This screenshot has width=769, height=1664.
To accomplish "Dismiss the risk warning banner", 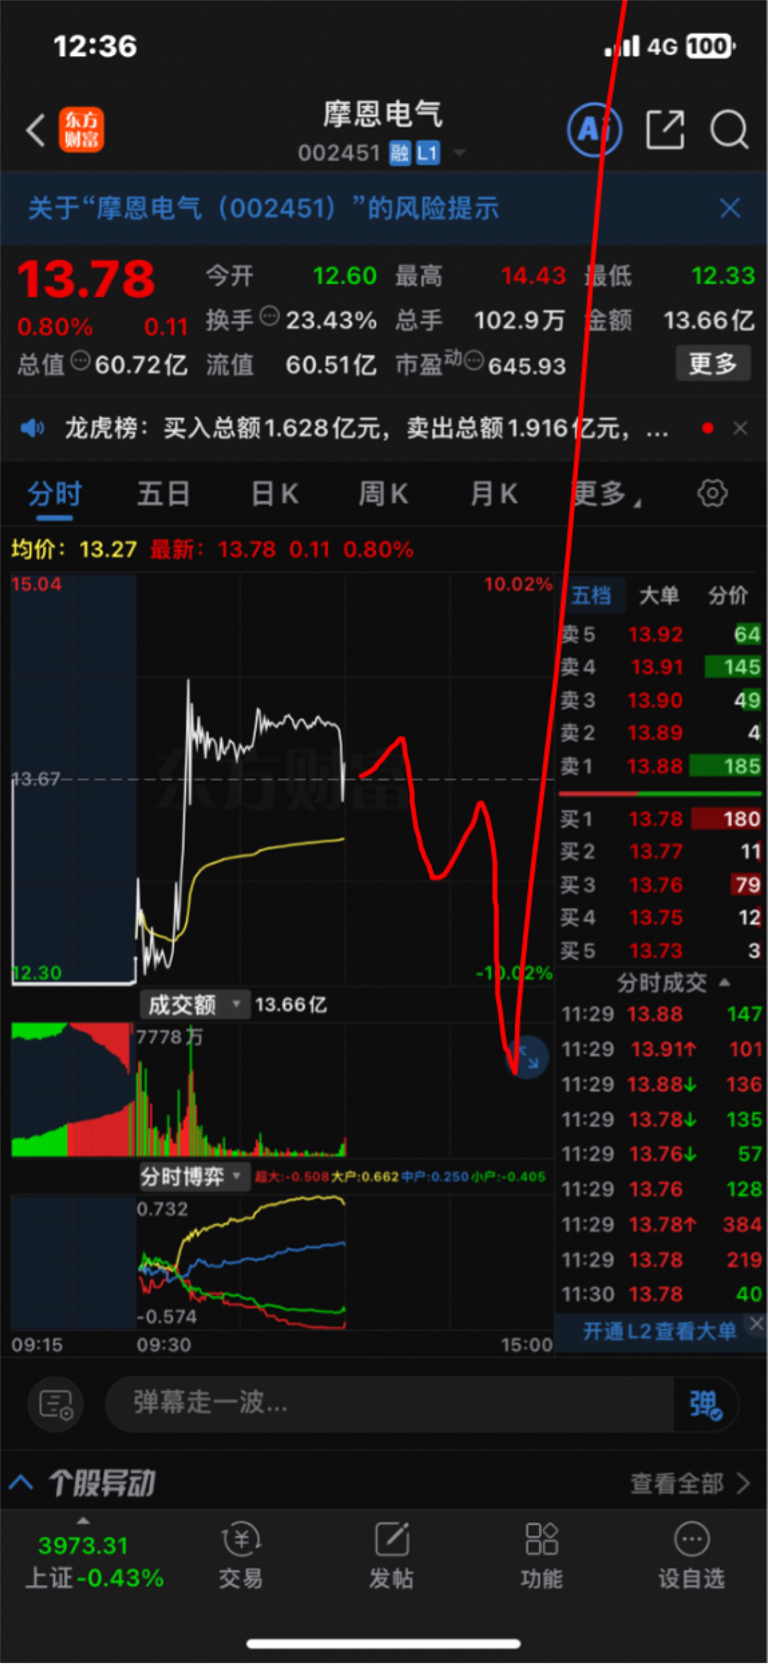I will [730, 208].
